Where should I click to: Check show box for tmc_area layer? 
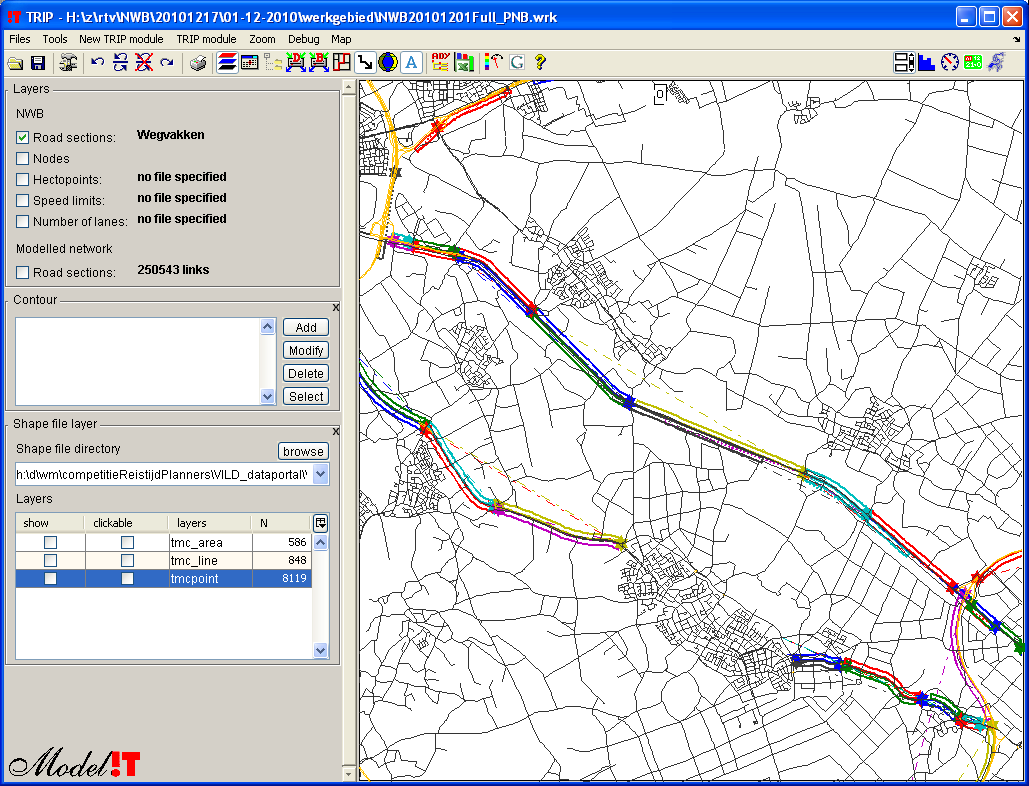click(x=50, y=543)
